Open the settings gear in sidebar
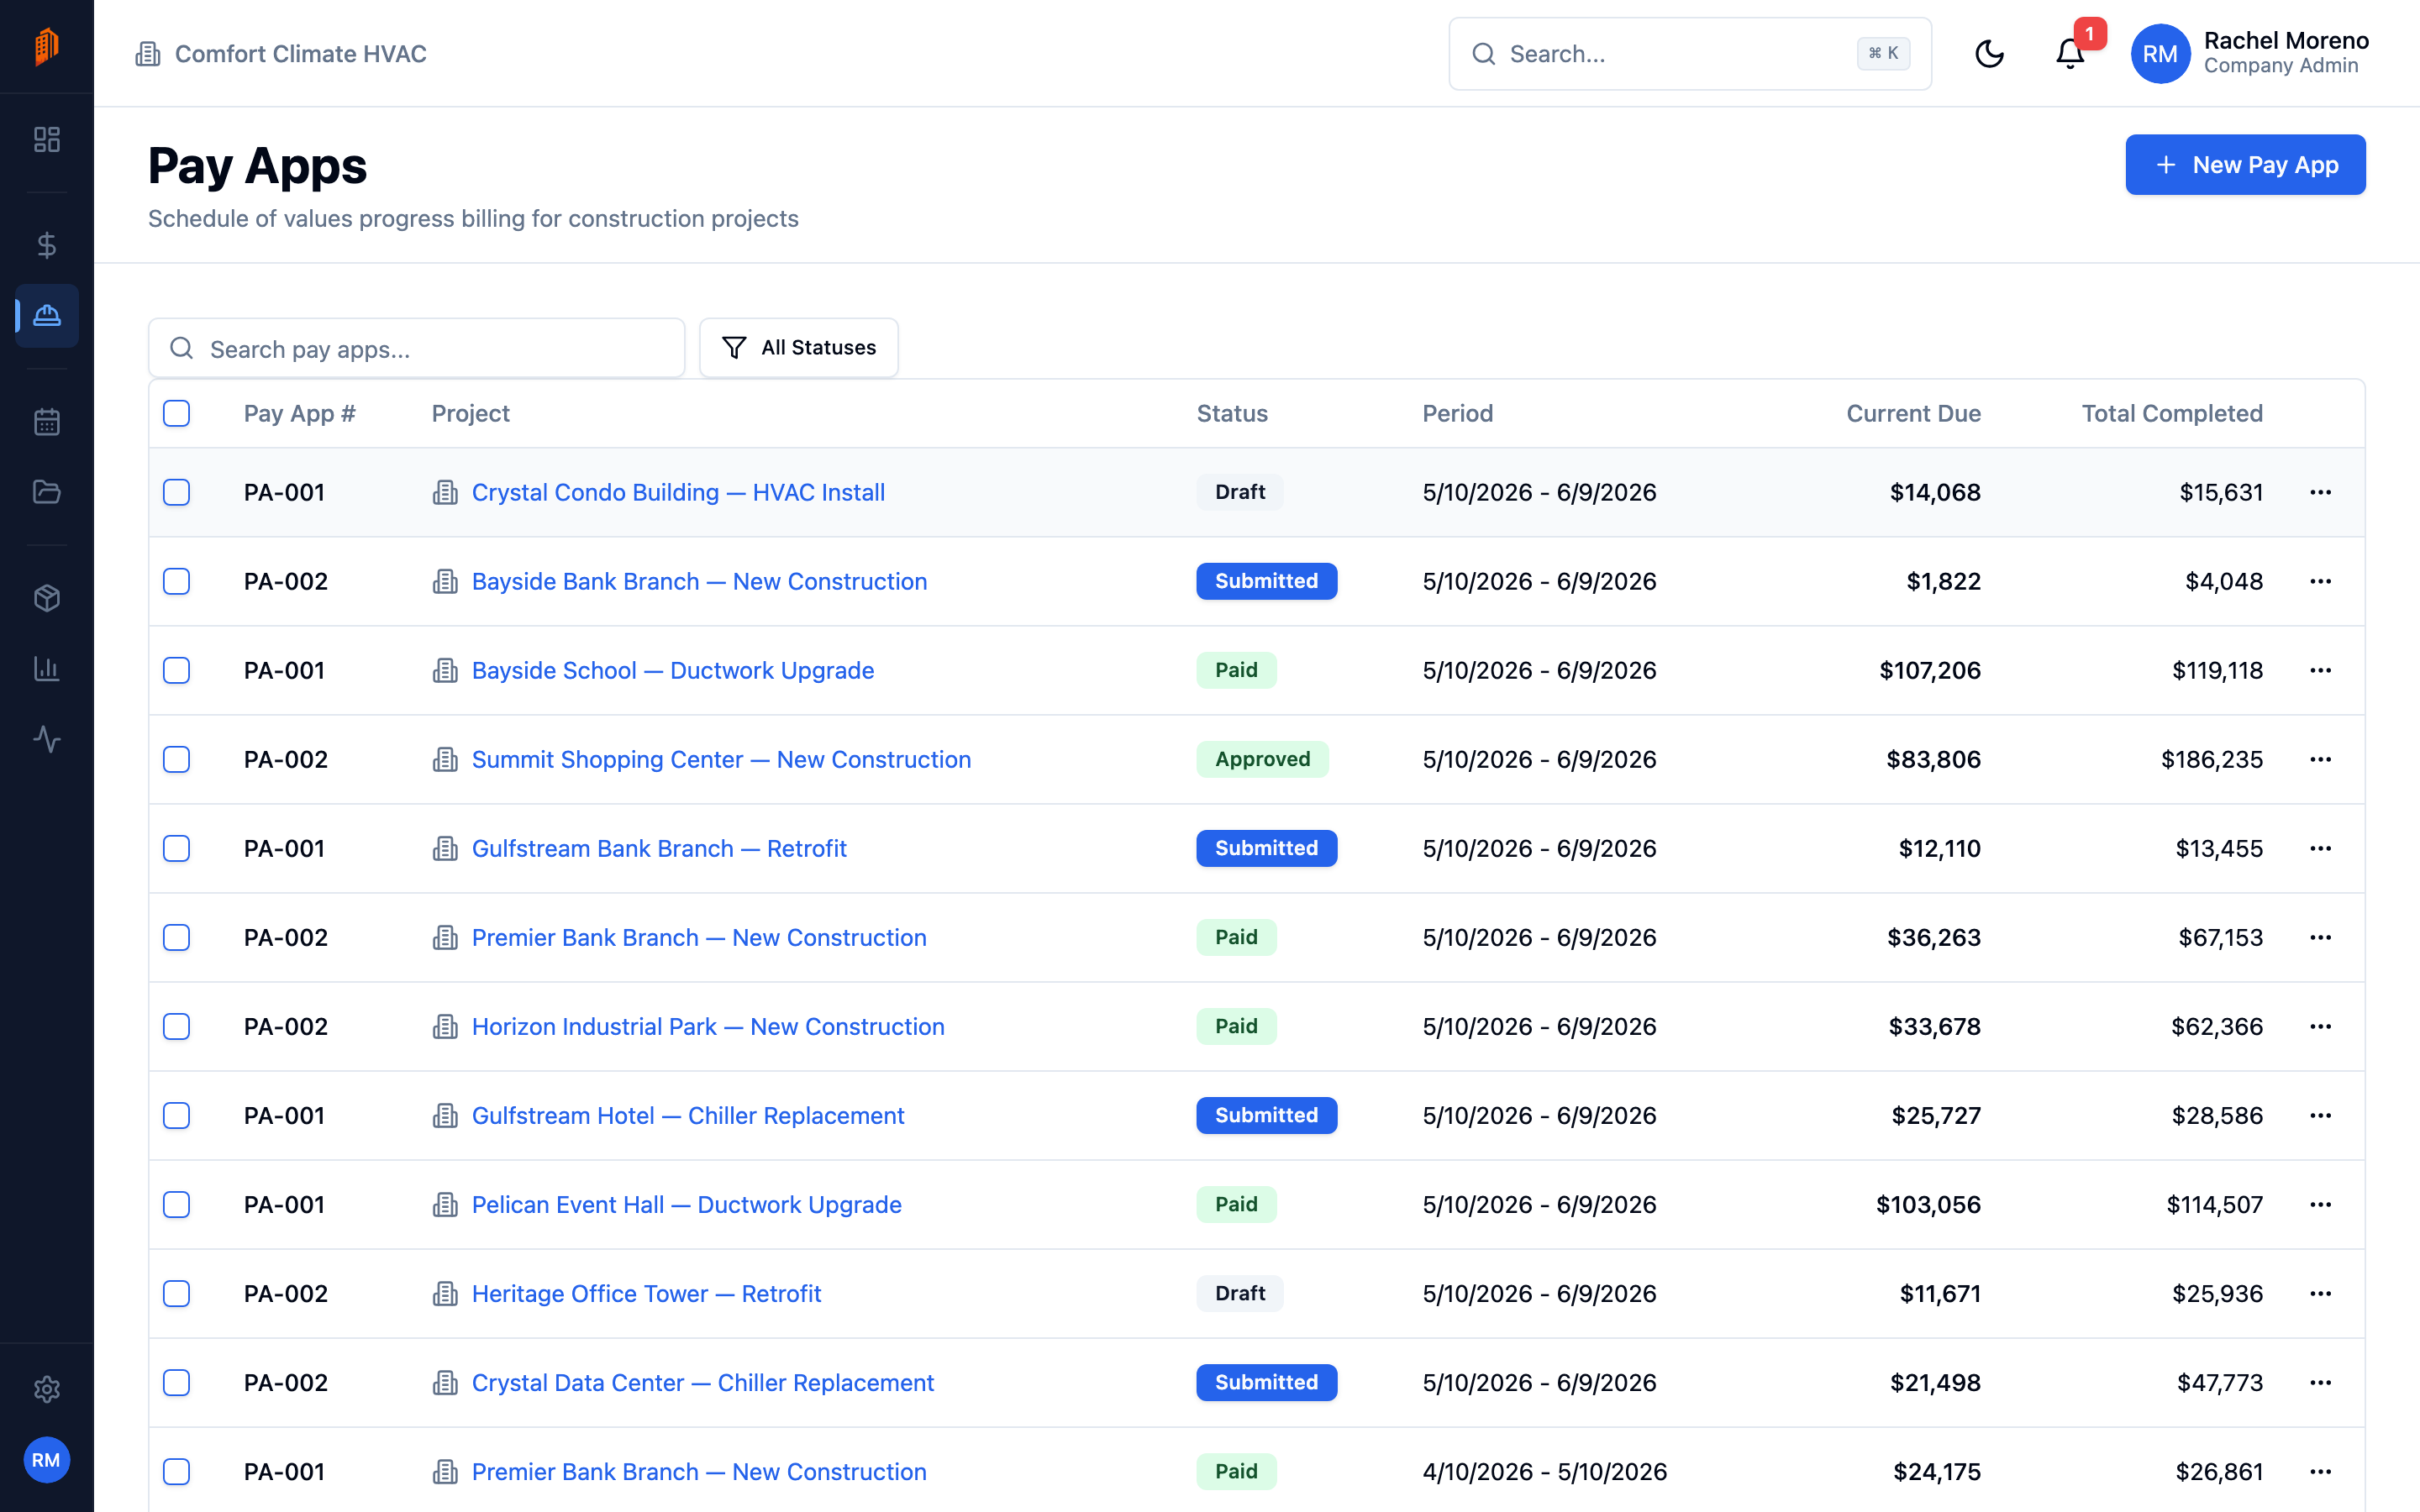This screenshot has width=2420, height=1512. point(47,1389)
